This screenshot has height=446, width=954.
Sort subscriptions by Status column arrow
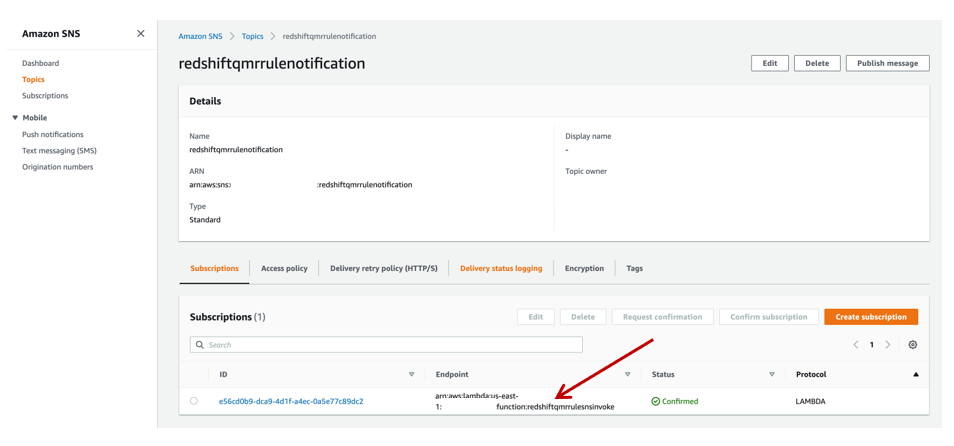pos(772,374)
